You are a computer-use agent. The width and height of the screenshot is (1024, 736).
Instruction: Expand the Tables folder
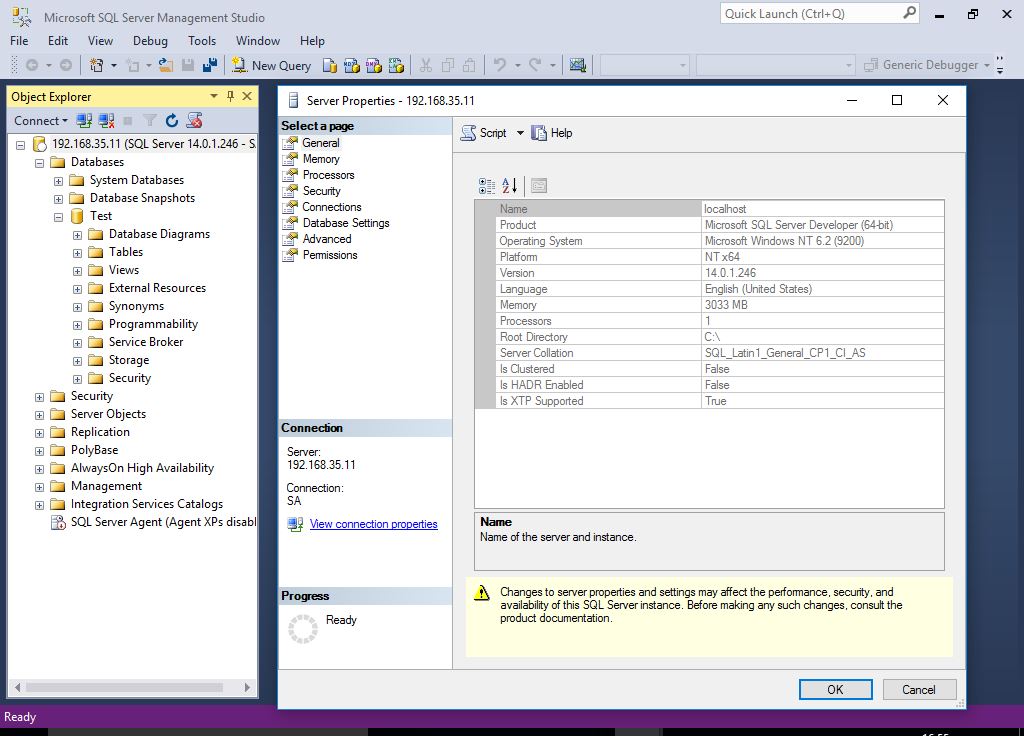pyautogui.click(x=77, y=253)
